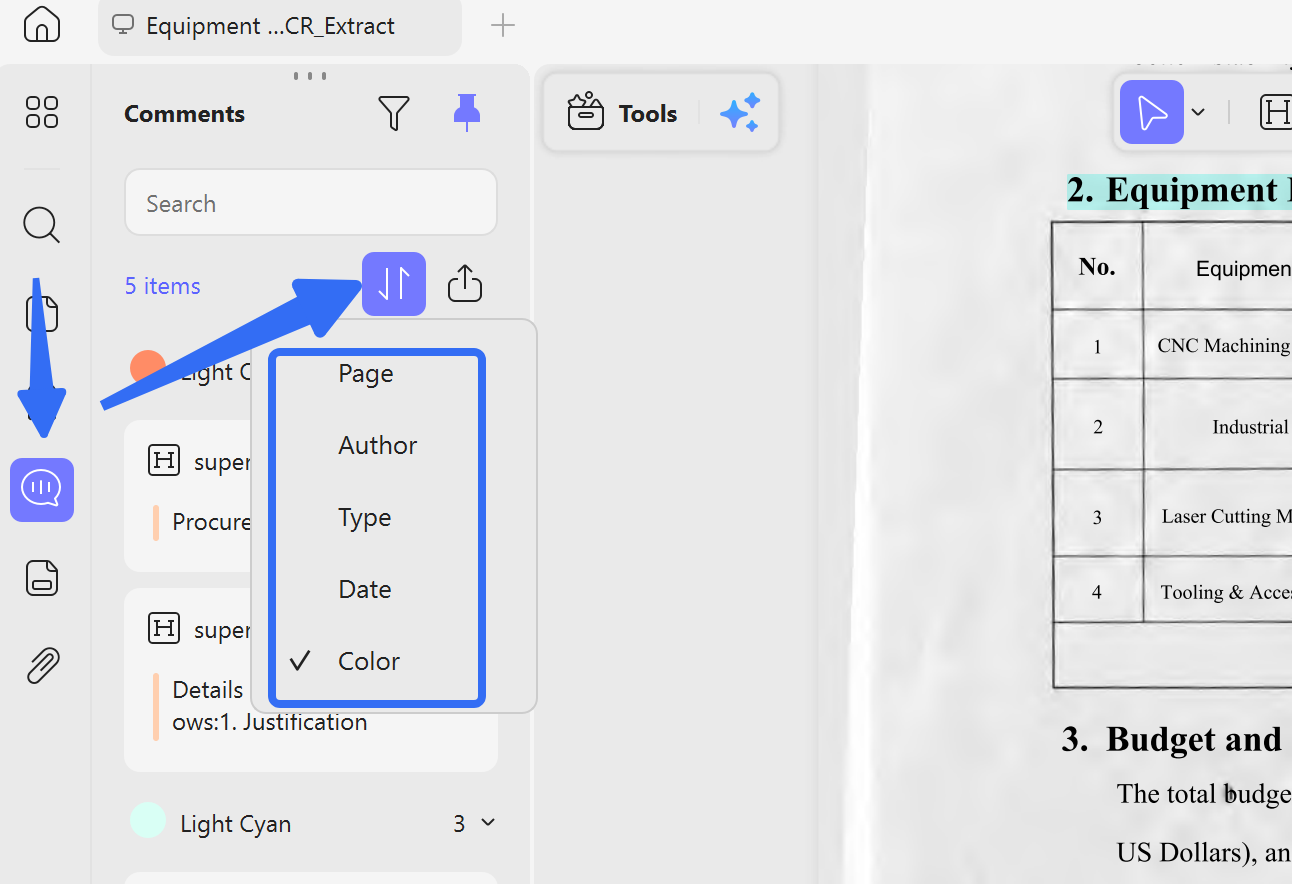Open the sort comments button

pos(394,284)
